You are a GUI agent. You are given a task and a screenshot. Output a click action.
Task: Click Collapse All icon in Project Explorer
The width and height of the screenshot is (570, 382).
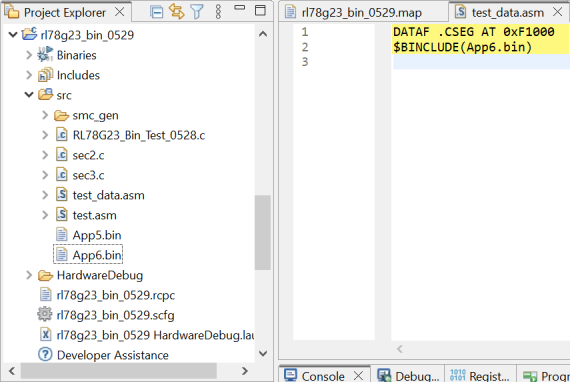point(157,12)
